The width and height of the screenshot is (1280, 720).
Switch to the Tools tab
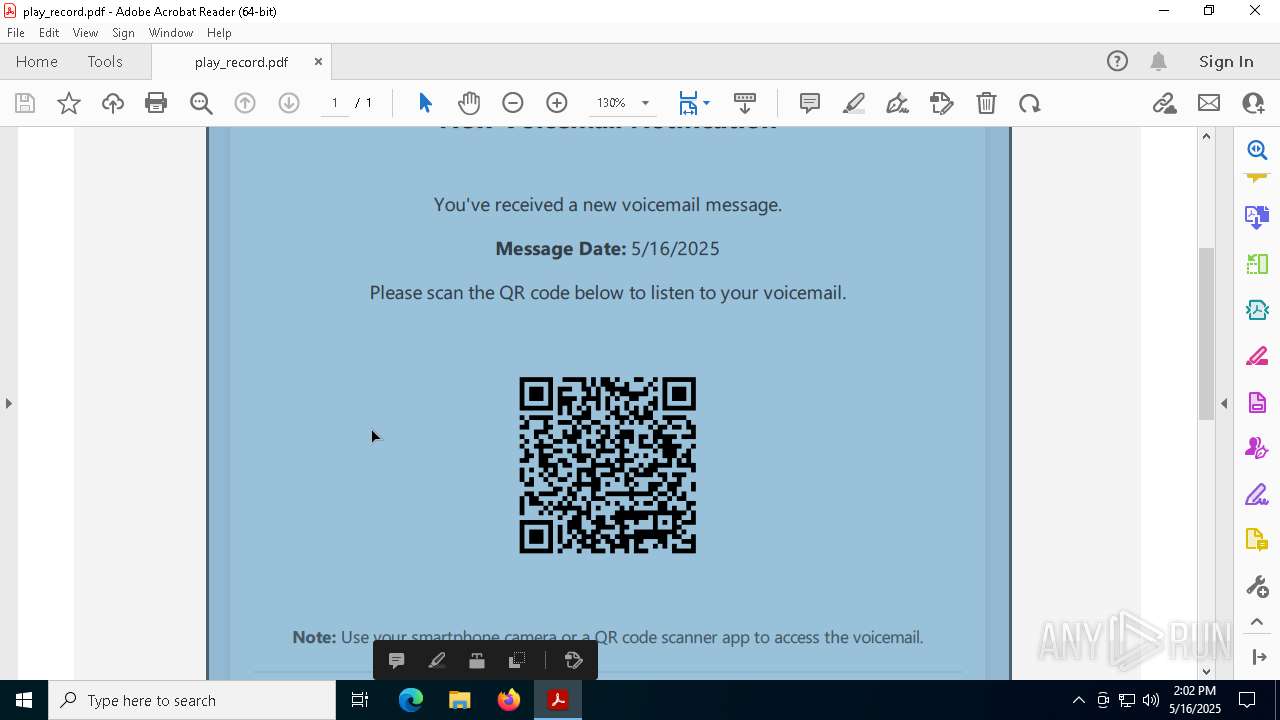[x=105, y=62]
